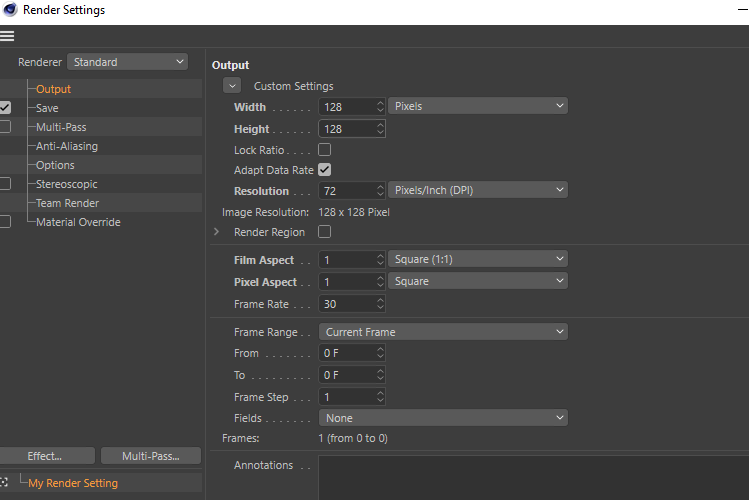
Task: Open the Pixels/Inch (DPI) dropdown
Action: tap(478, 190)
